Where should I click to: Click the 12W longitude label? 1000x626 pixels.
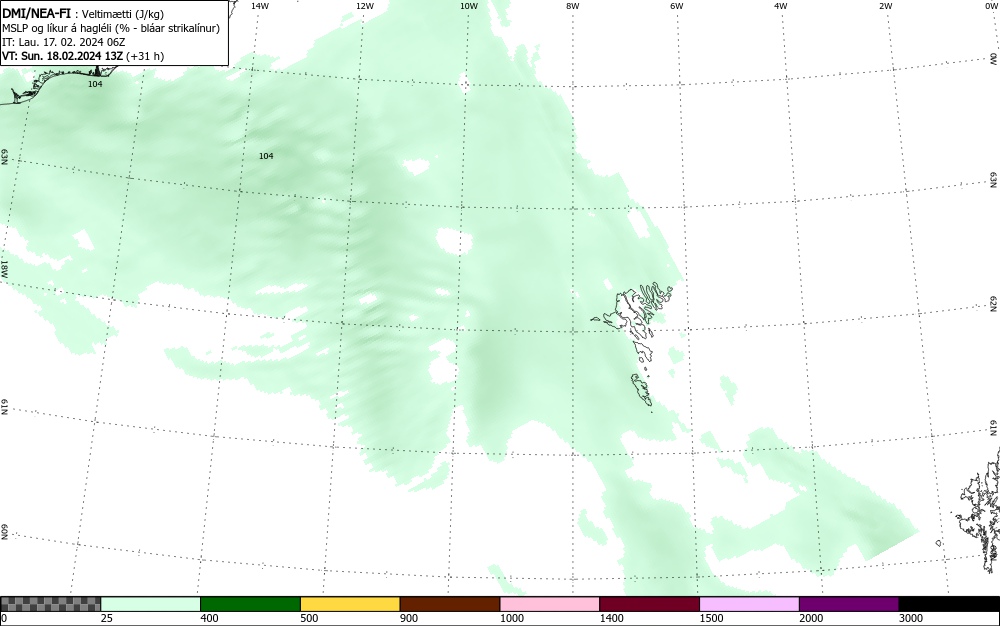365,6
